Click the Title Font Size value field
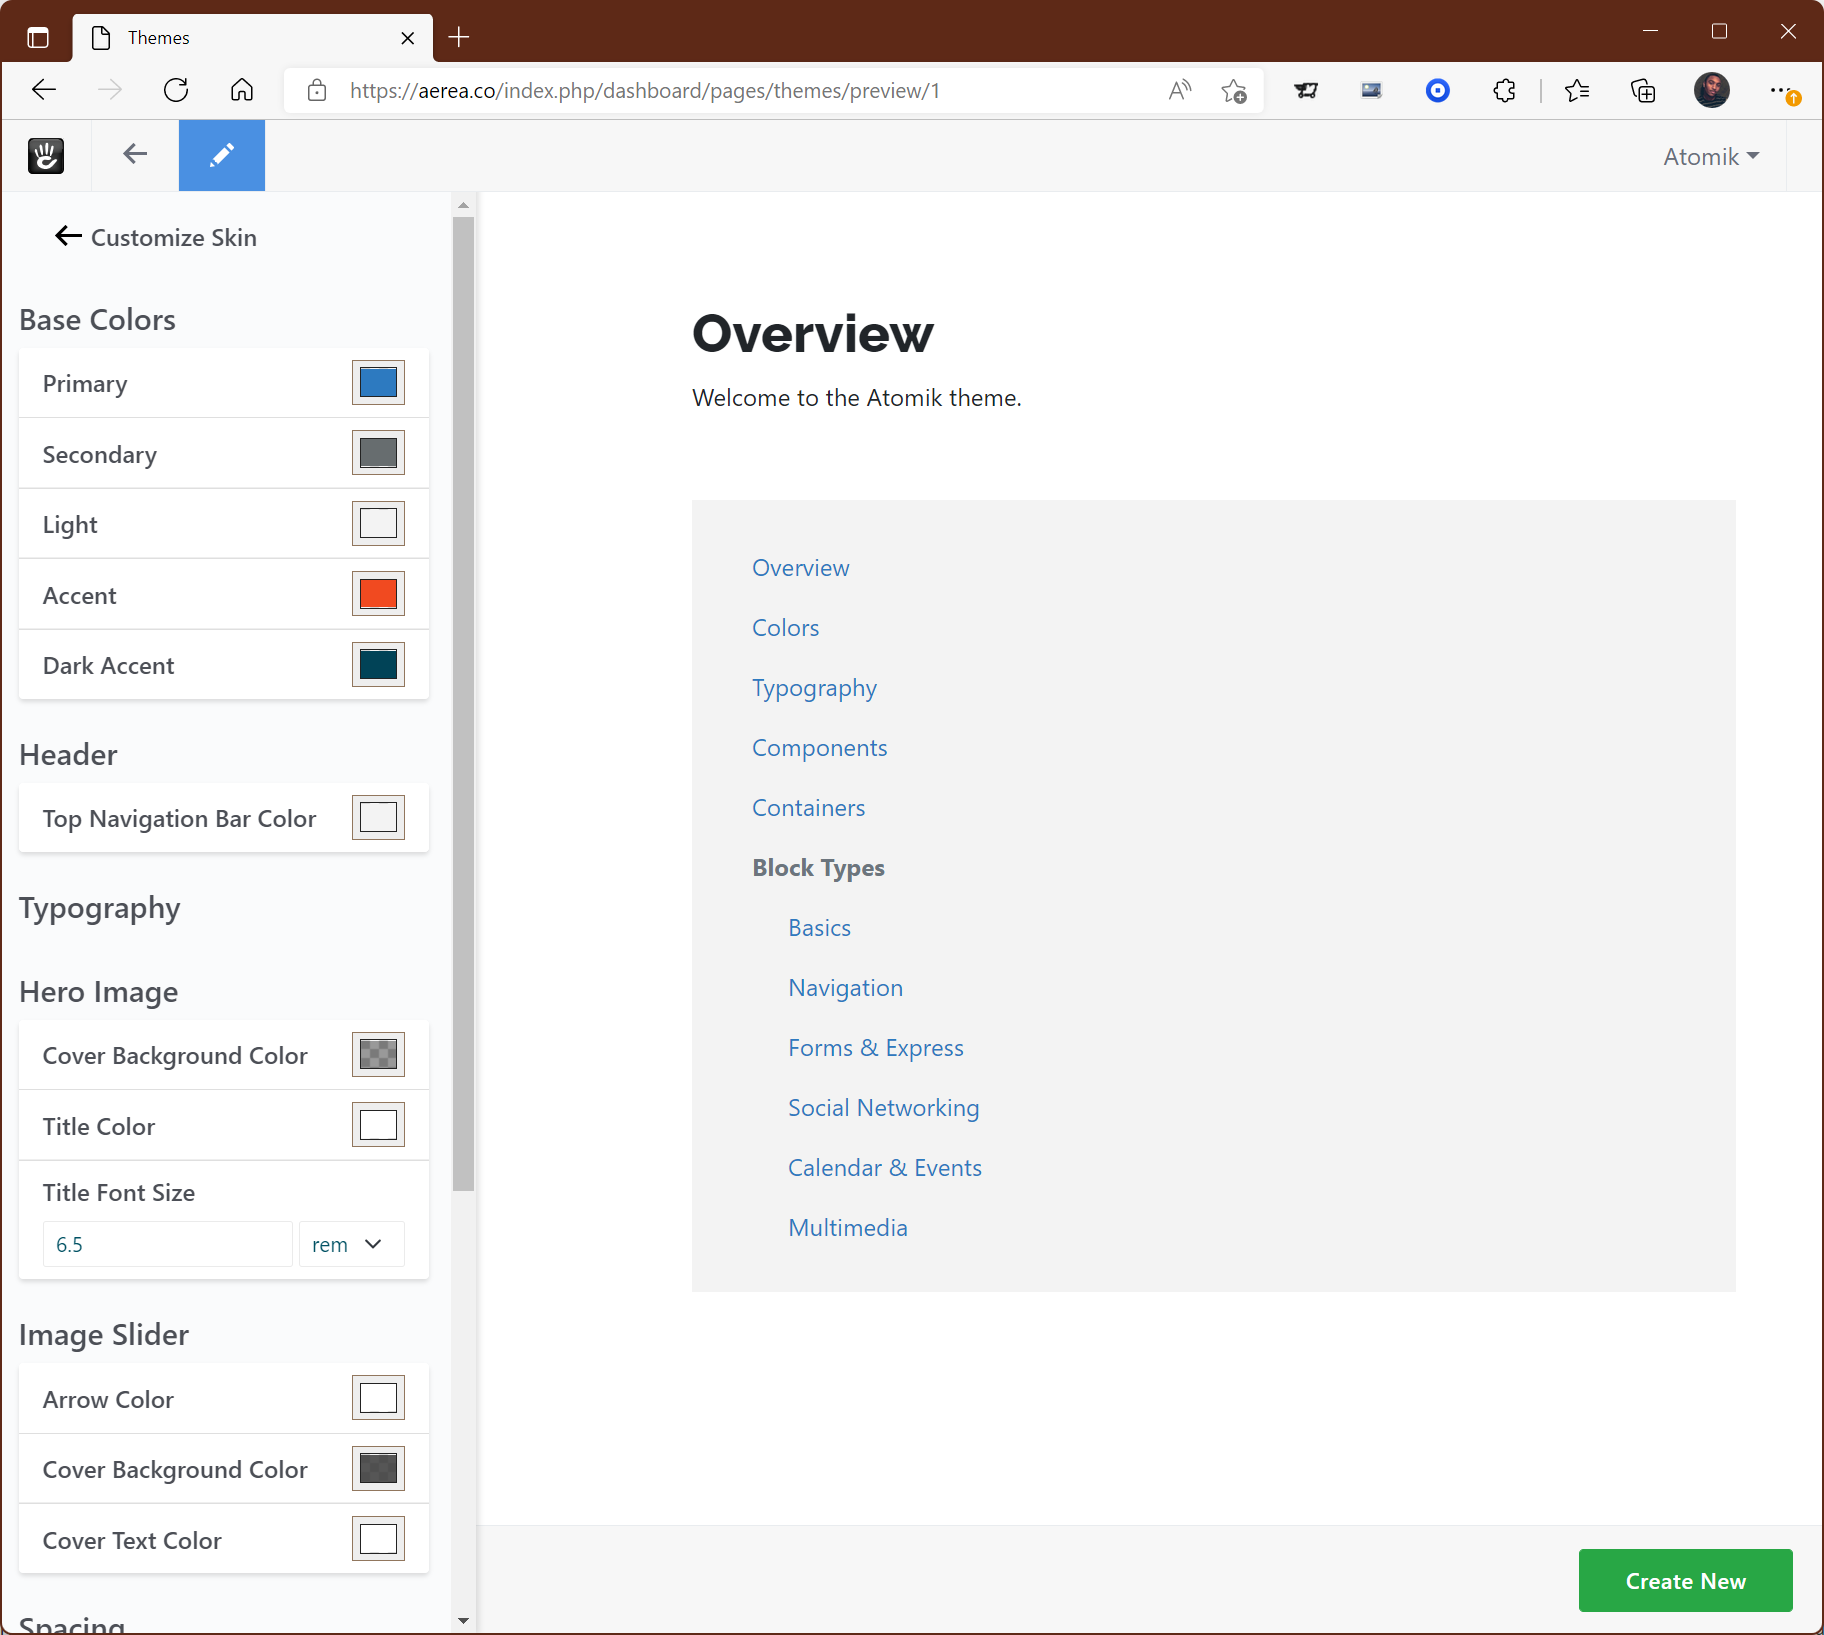The image size is (1824, 1635). [x=166, y=1244]
